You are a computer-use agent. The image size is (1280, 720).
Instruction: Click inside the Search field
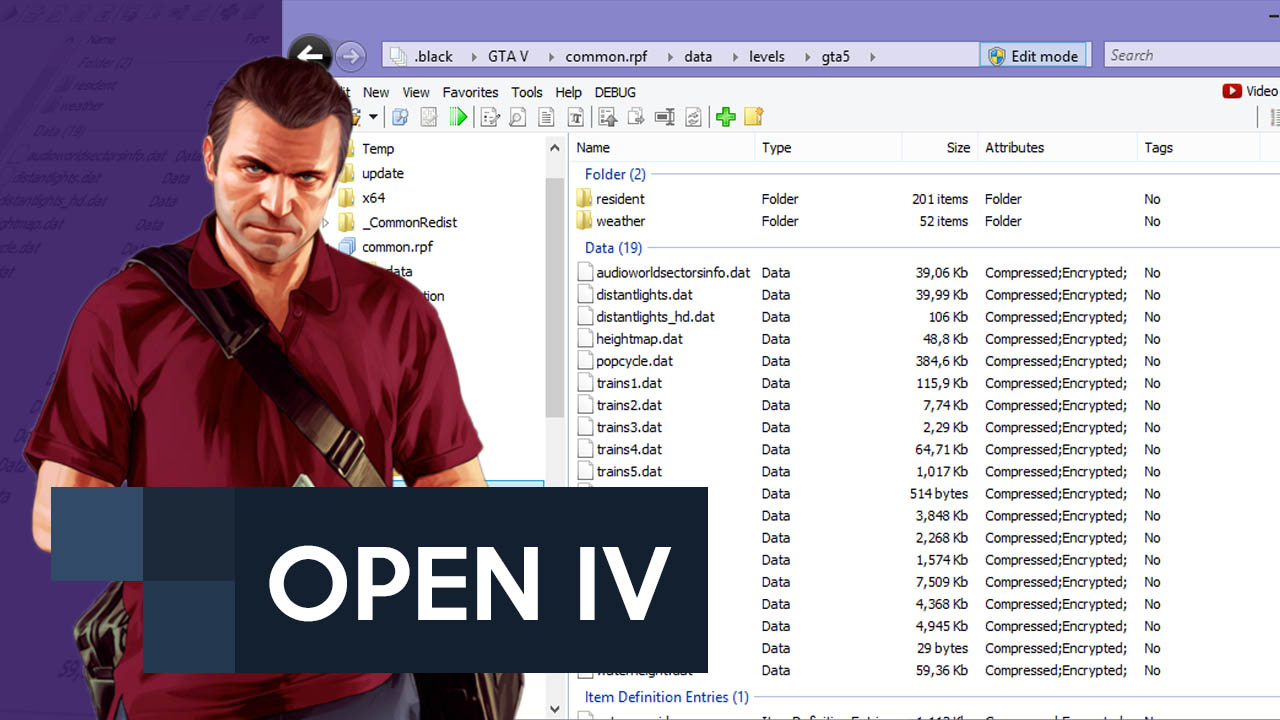(x=1190, y=55)
